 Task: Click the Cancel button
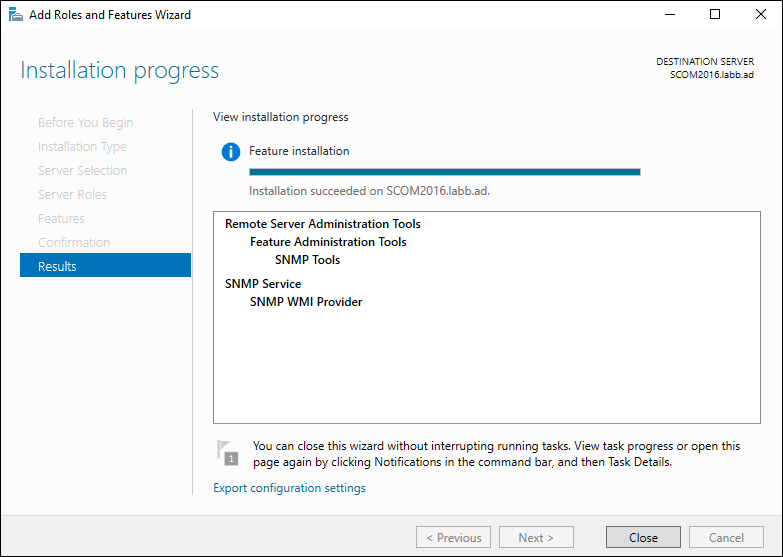coord(726,537)
